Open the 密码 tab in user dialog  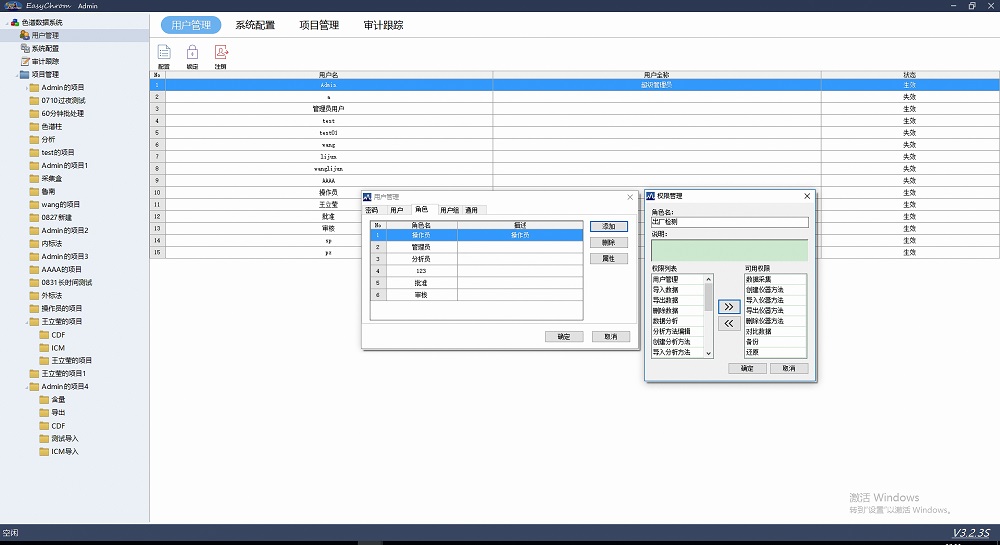[x=372, y=210]
